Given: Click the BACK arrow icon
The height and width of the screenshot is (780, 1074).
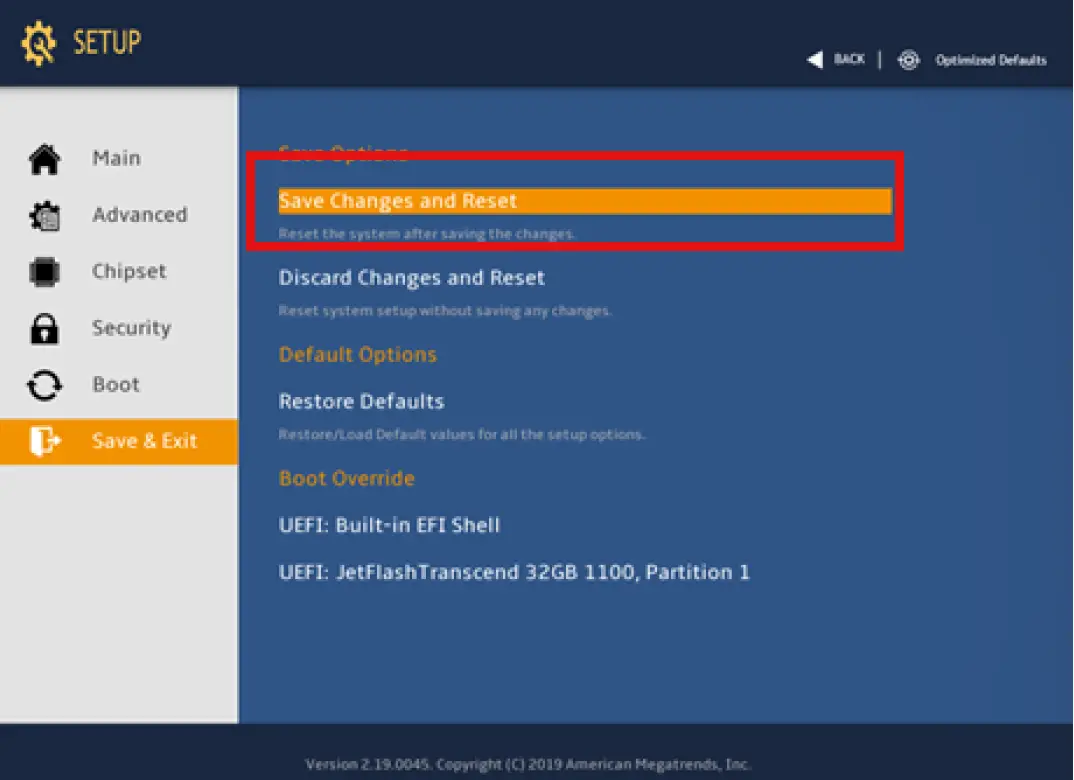Looking at the screenshot, I should coord(815,59).
